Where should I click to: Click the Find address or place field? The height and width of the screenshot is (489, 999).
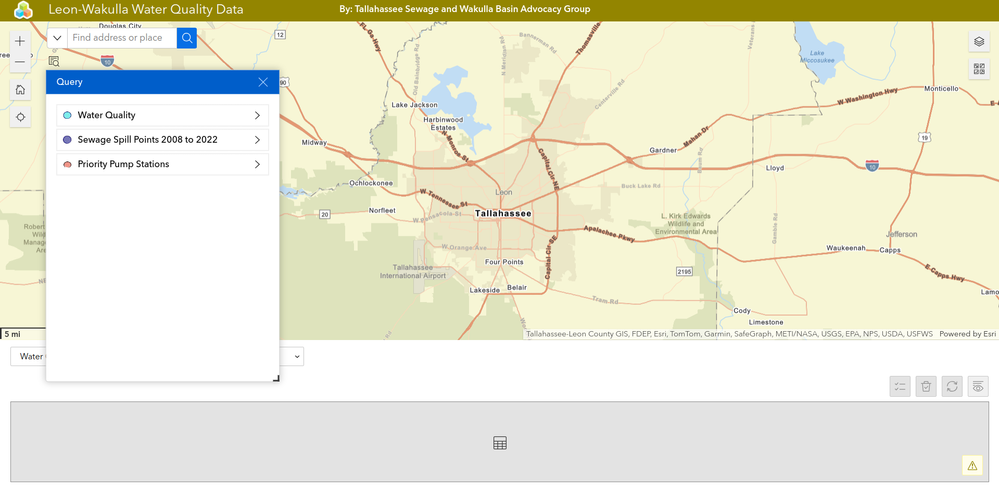click(122, 38)
